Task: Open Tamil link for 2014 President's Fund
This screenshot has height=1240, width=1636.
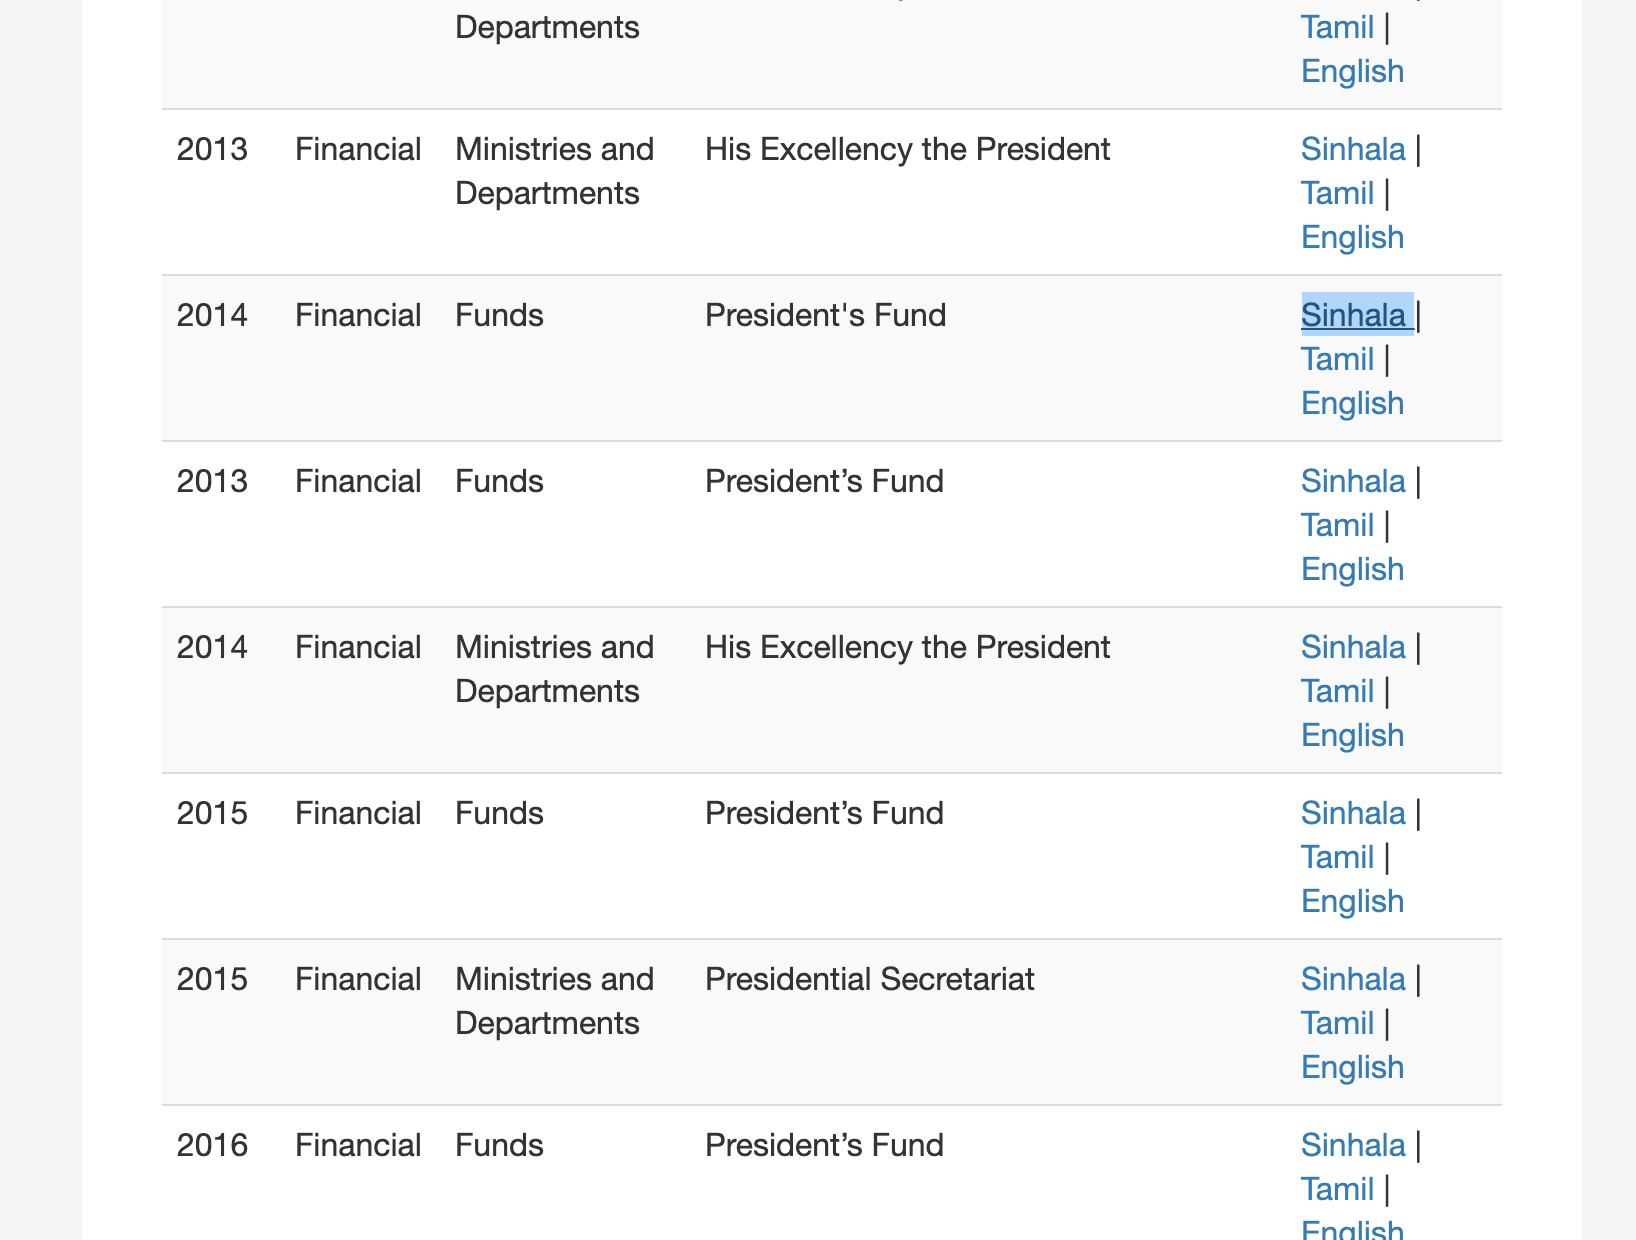Action: coord(1337,359)
